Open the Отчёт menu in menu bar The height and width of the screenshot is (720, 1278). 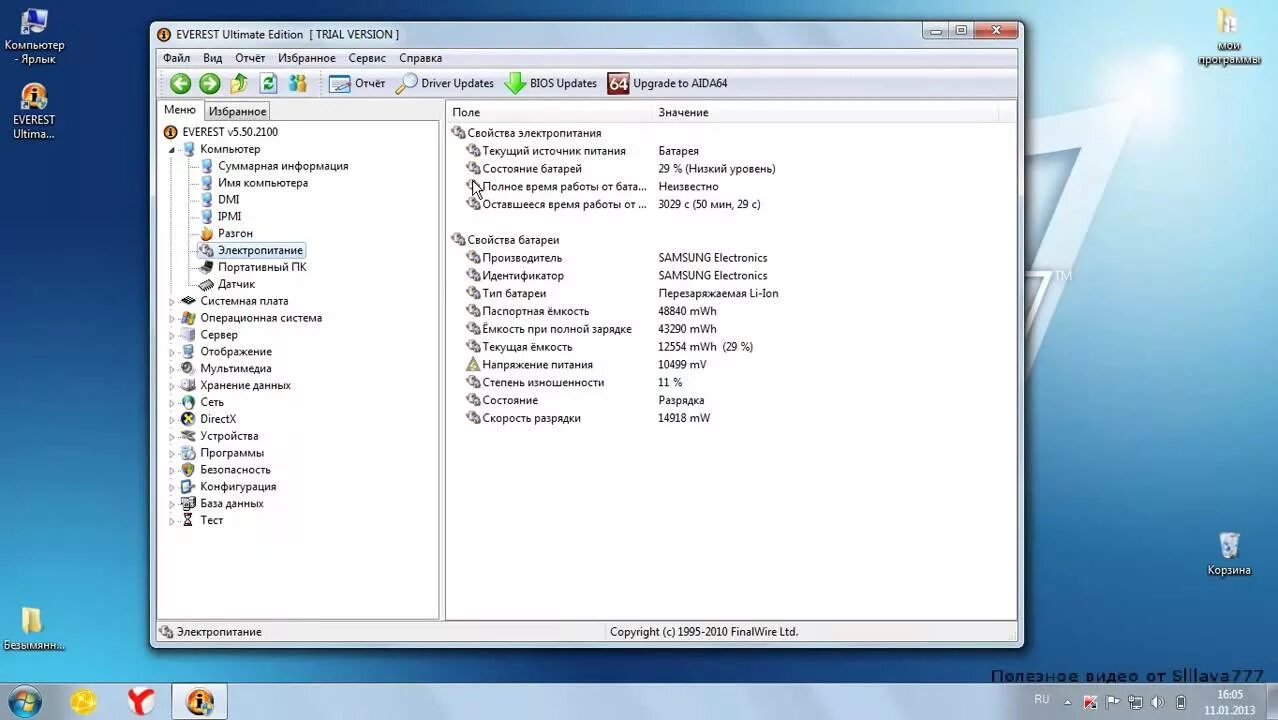point(250,58)
